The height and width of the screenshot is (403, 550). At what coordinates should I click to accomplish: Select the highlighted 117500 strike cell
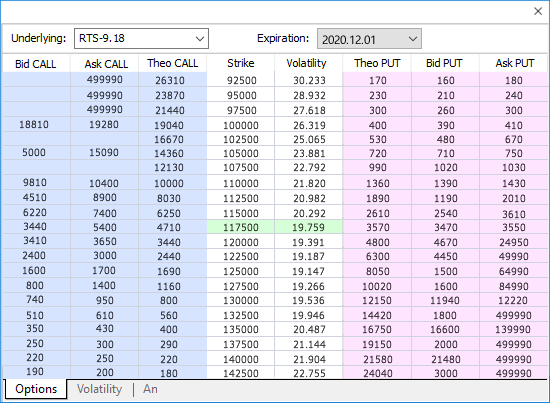(x=241, y=227)
